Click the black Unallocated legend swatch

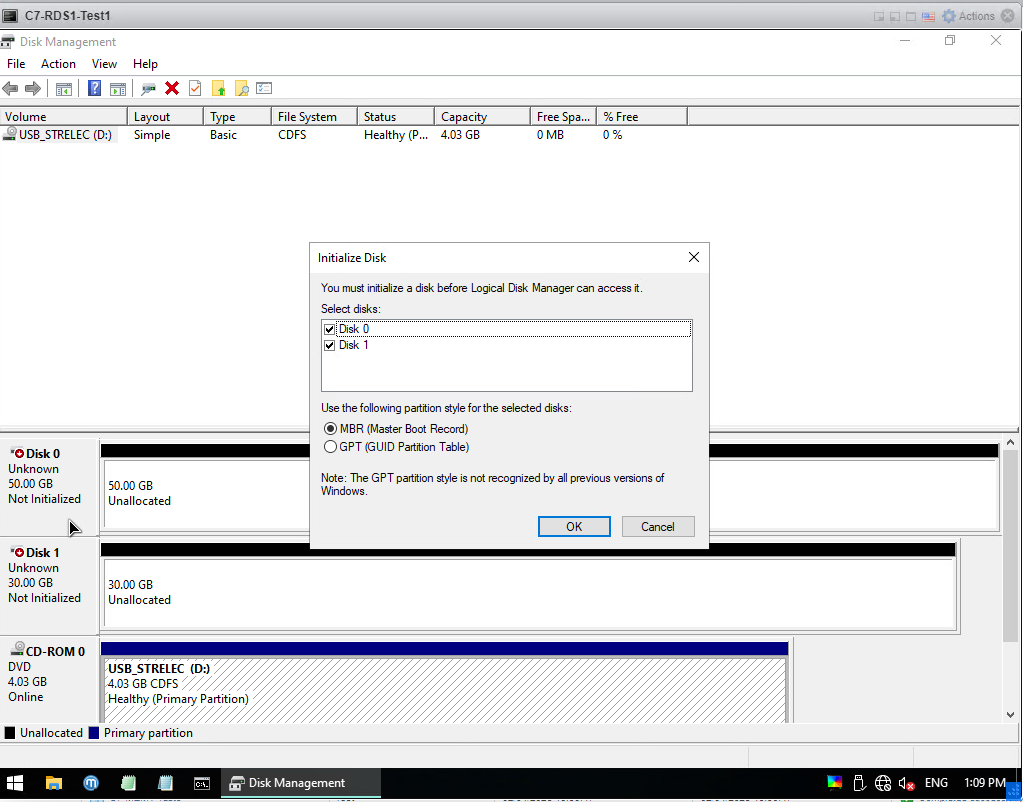coord(10,733)
